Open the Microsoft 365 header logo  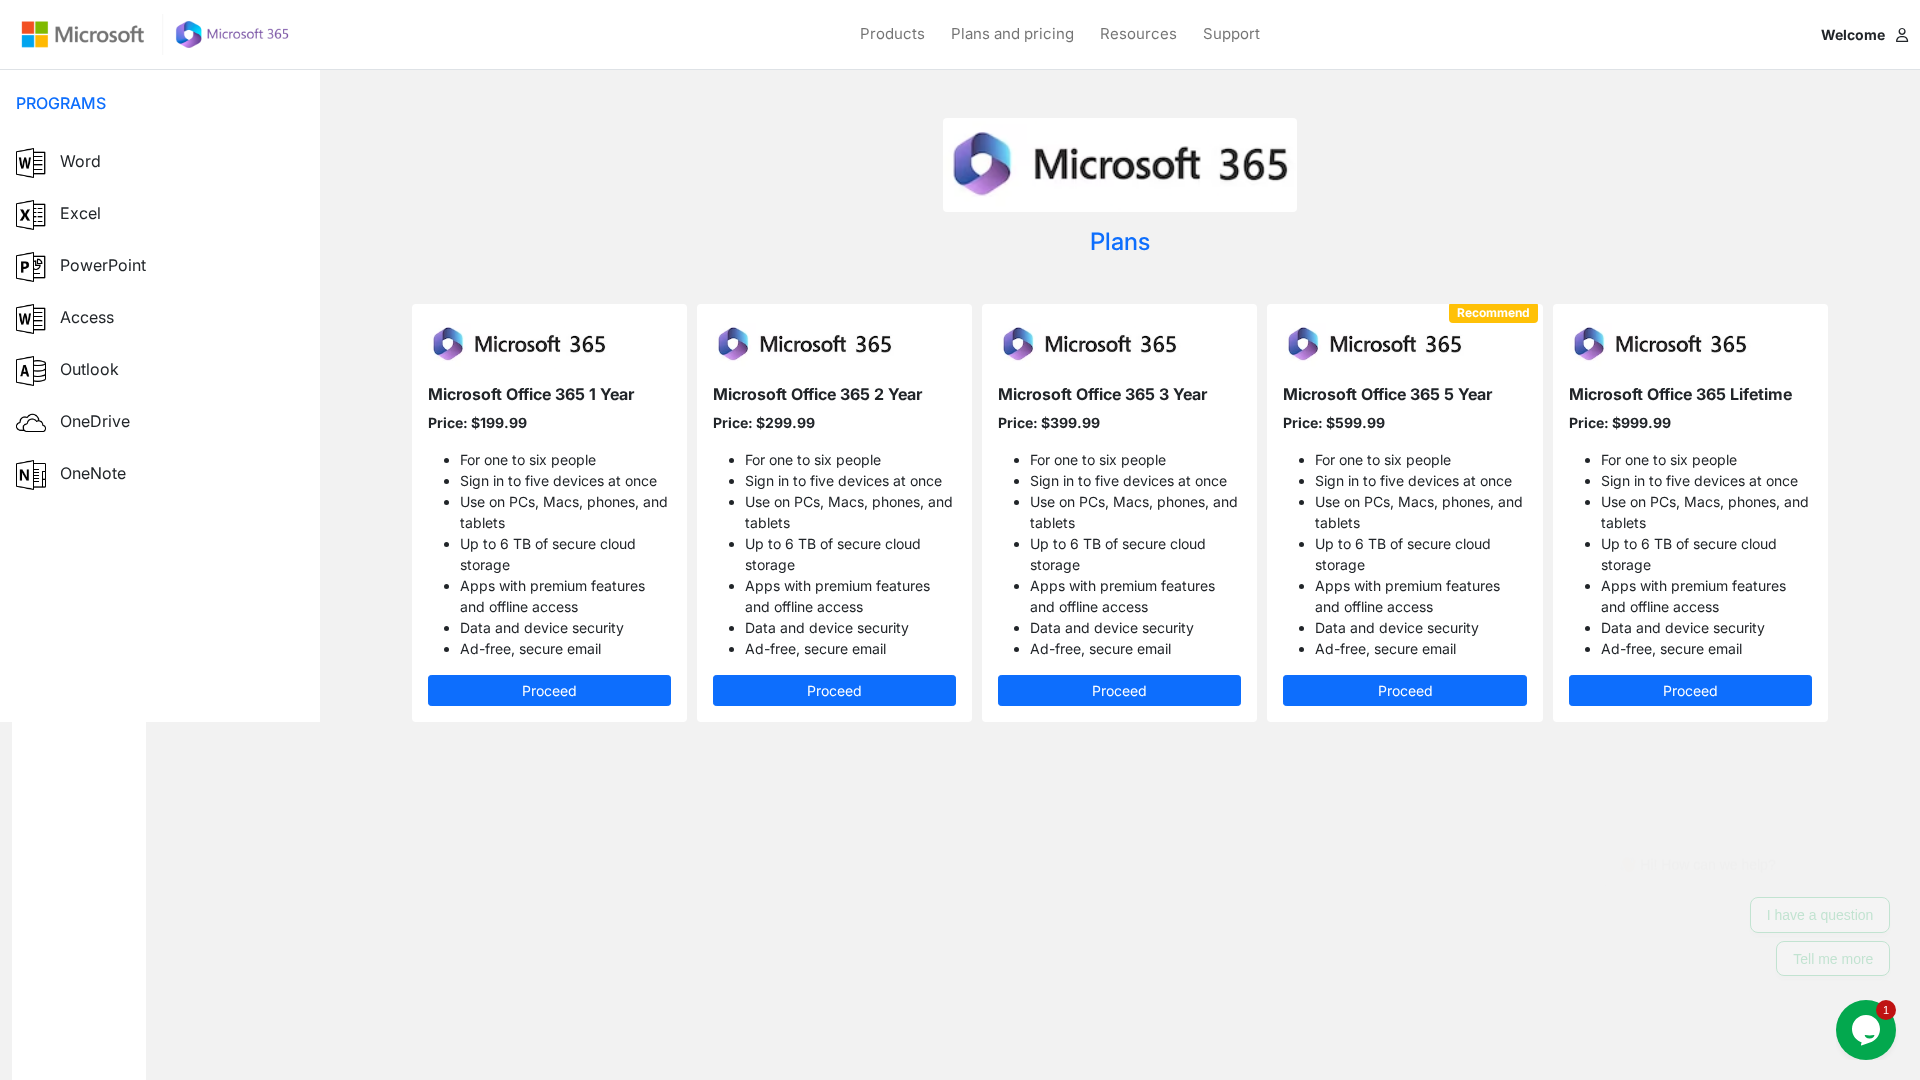pos(232,34)
